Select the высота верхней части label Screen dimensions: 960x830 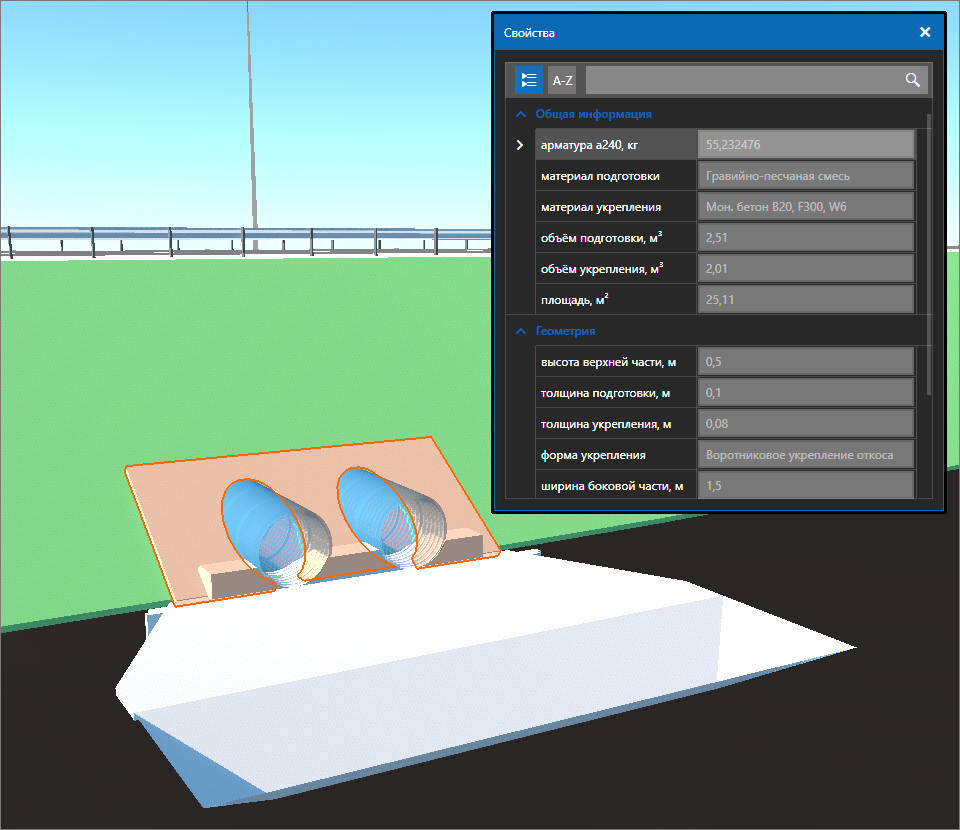(x=608, y=362)
